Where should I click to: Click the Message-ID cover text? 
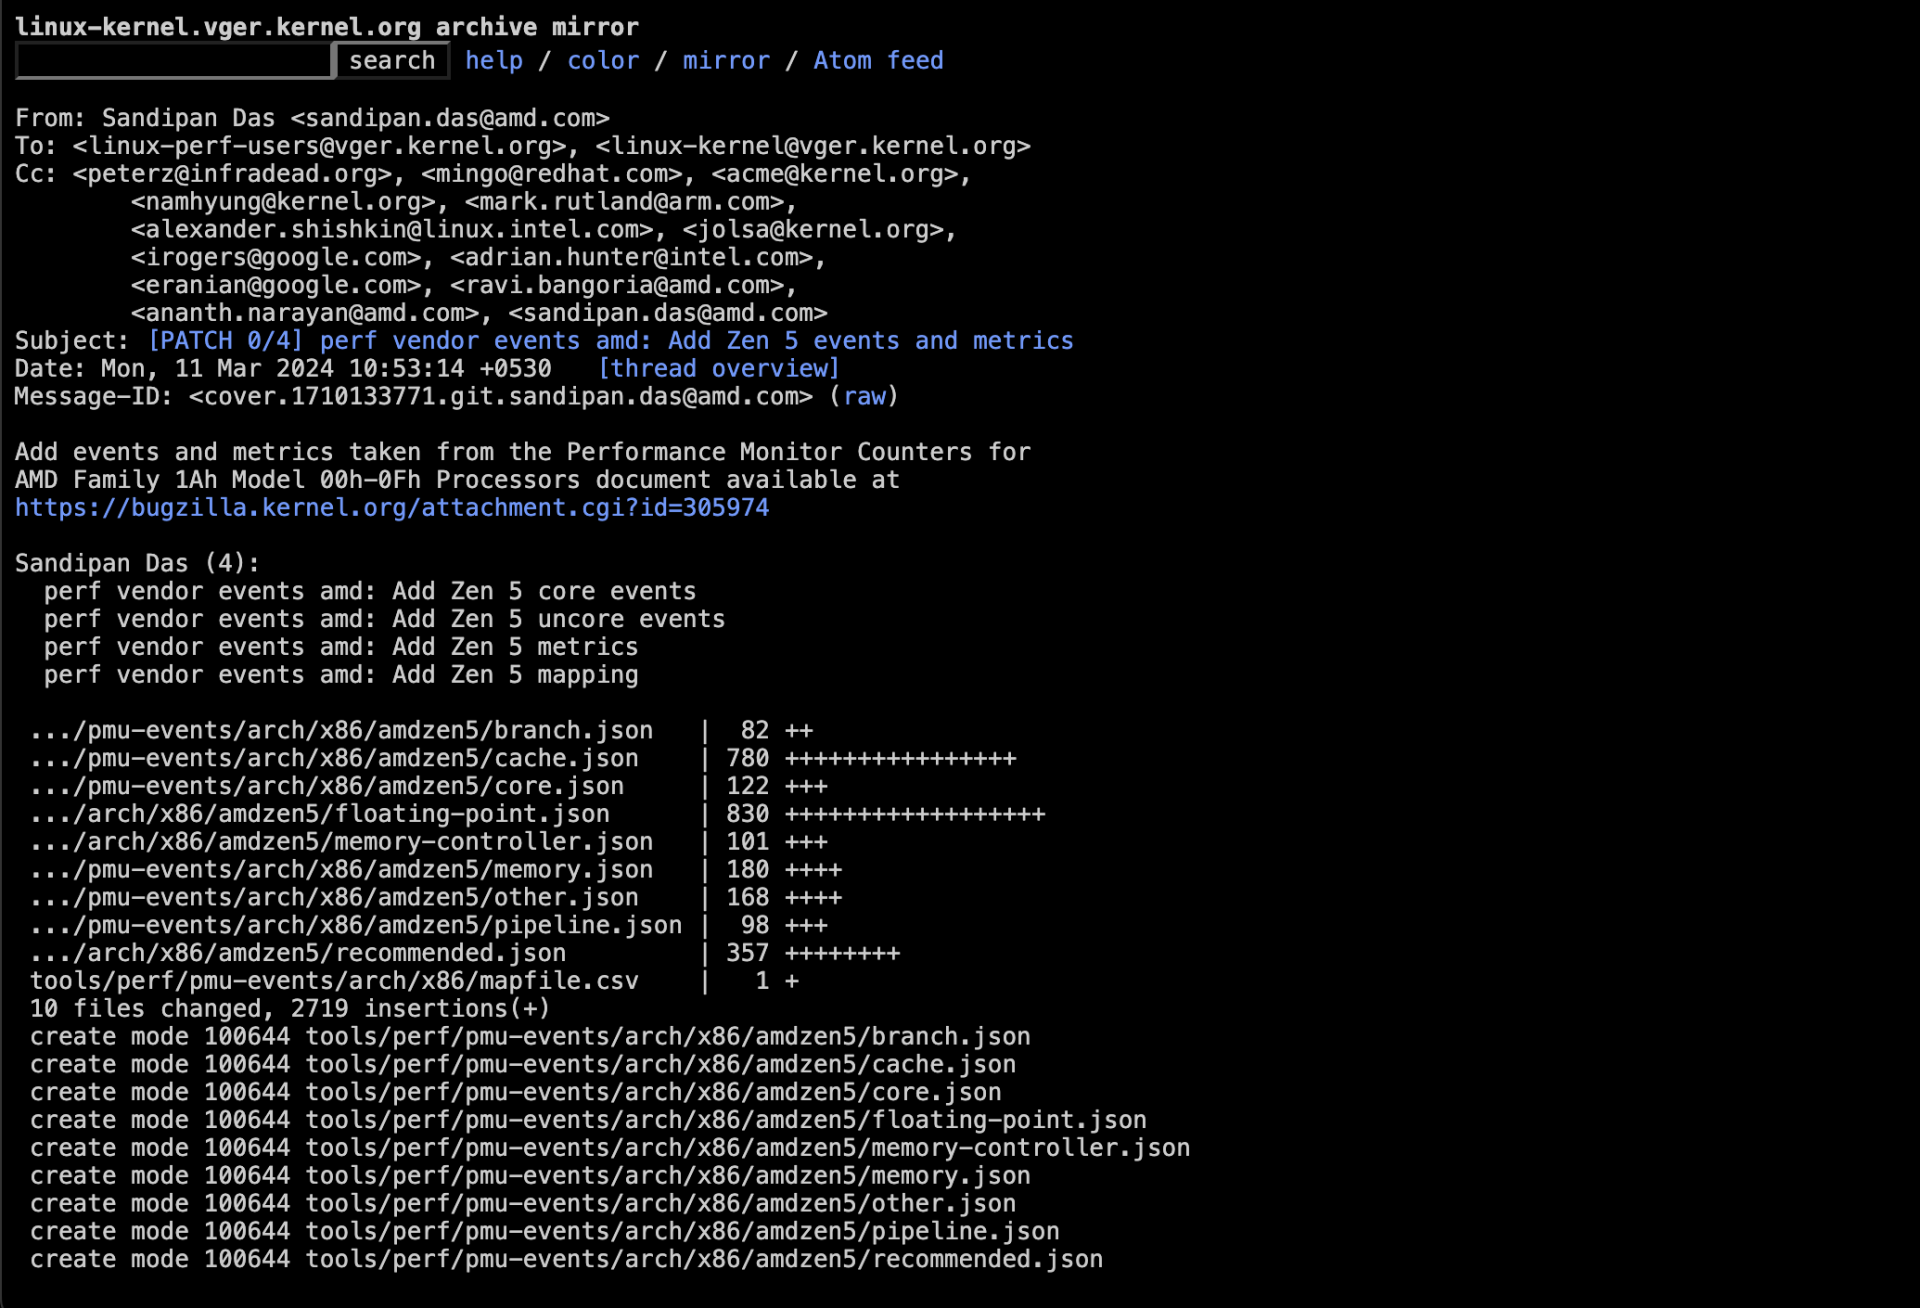coord(500,397)
